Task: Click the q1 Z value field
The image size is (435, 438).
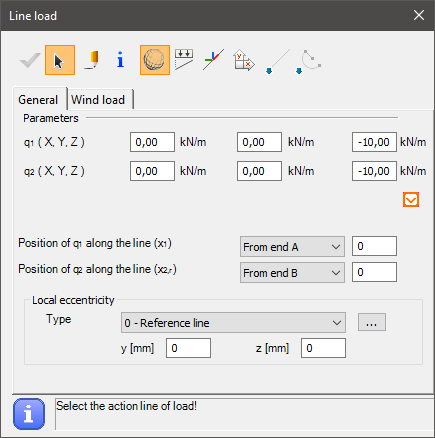Action: (x=374, y=142)
